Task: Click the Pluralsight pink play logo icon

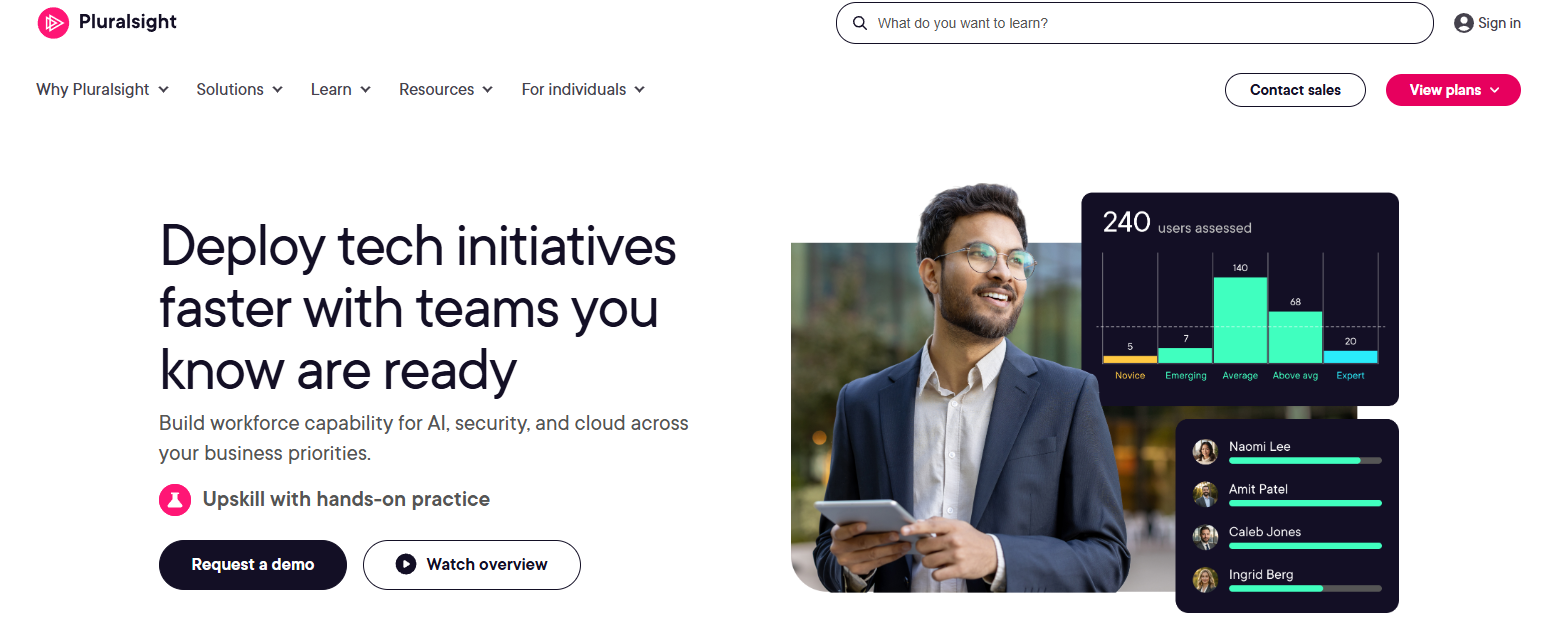Action: click(x=53, y=22)
